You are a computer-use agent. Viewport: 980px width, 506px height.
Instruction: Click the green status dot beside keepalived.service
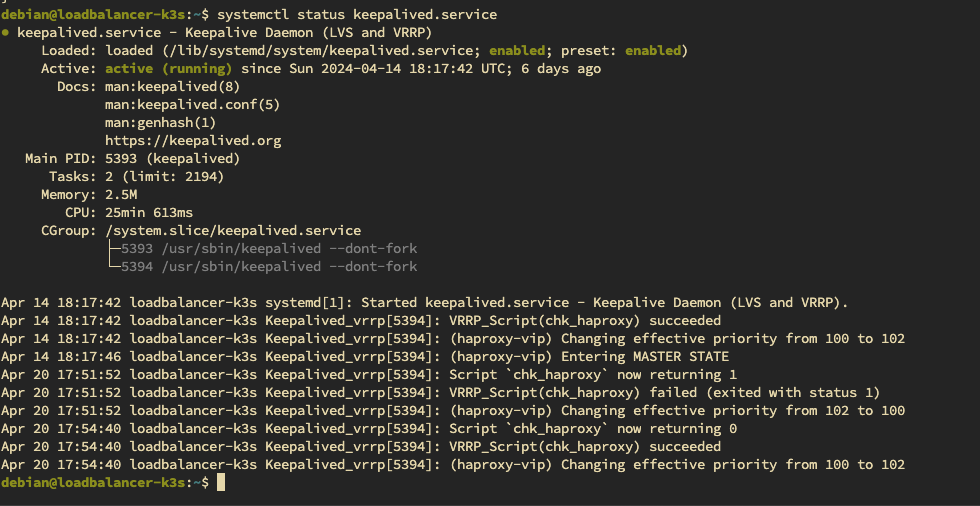(x=7, y=32)
